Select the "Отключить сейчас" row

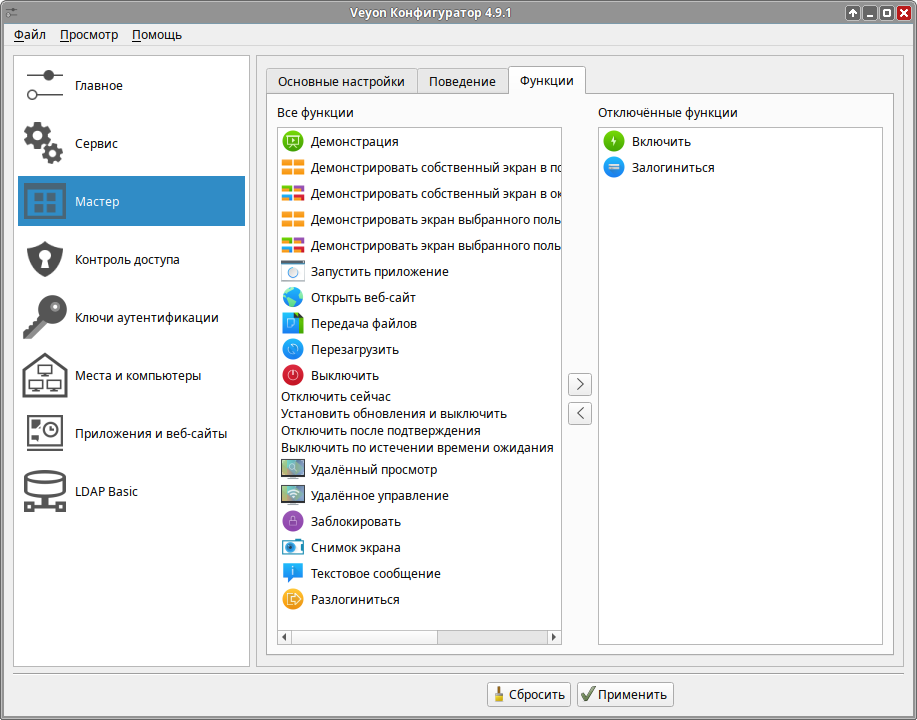[419, 397]
